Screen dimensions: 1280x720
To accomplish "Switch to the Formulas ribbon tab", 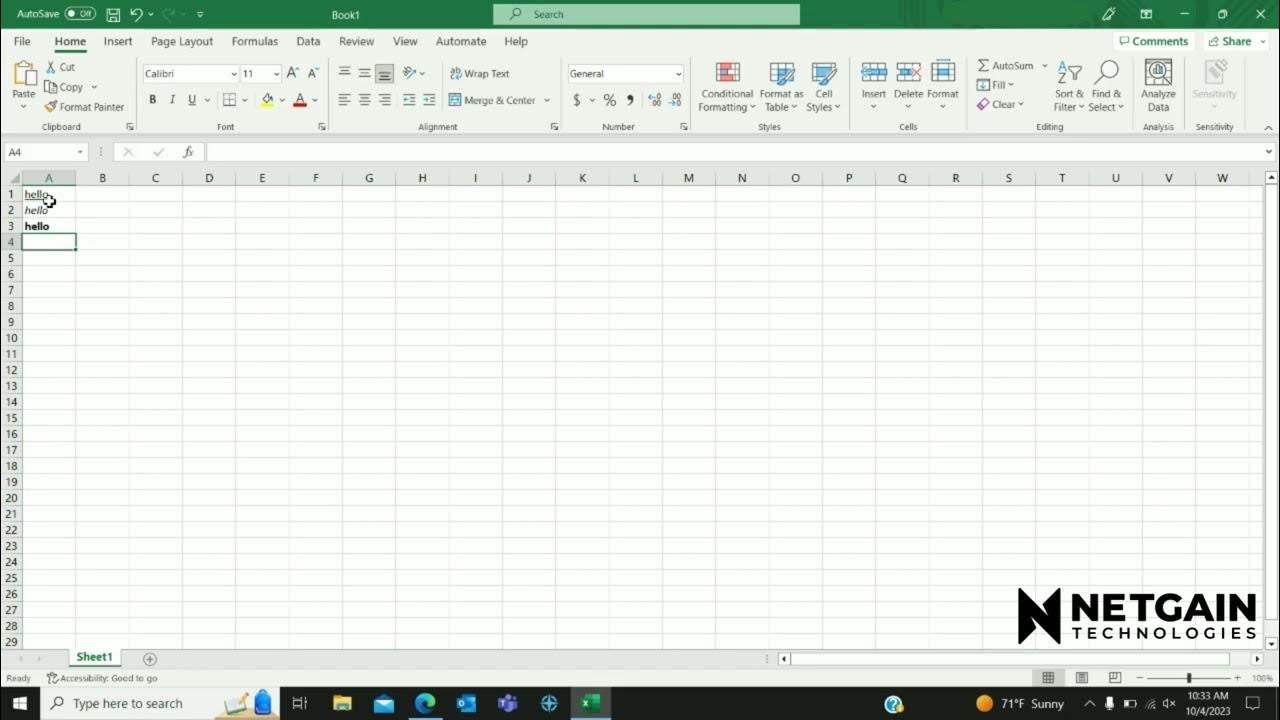I will tap(254, 41).
